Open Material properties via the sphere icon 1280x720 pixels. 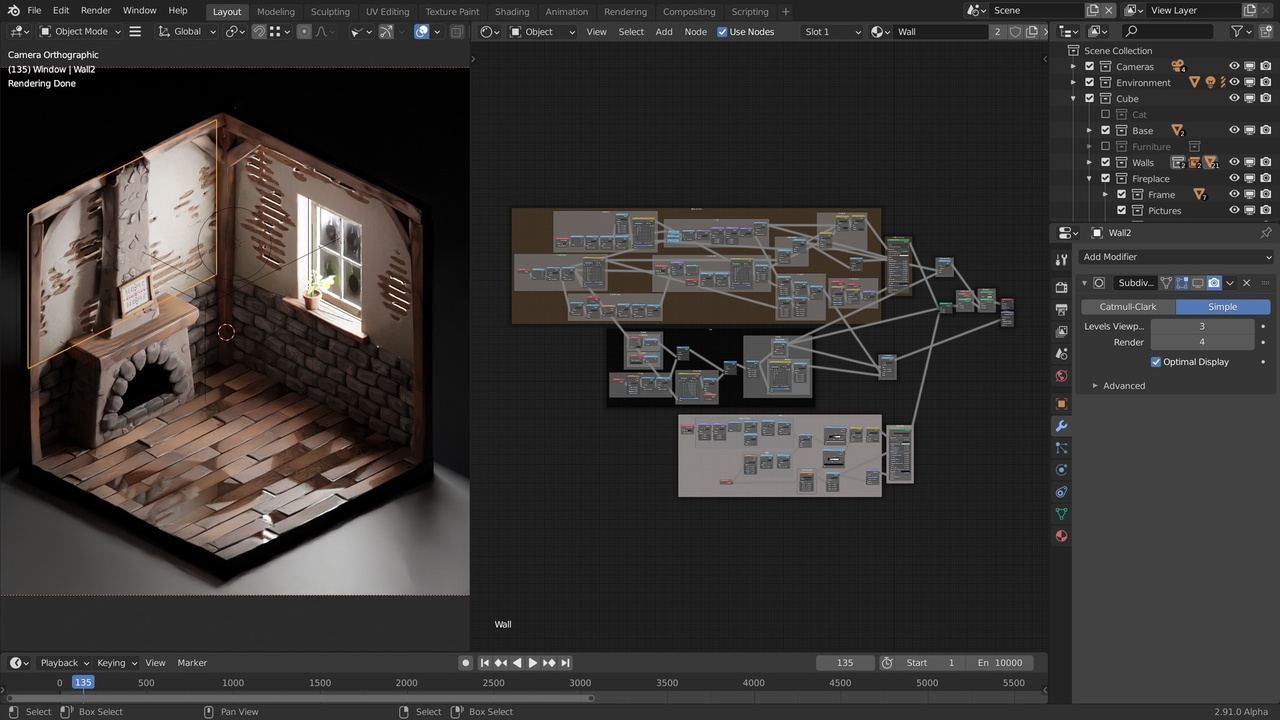tap(1060, 536)
